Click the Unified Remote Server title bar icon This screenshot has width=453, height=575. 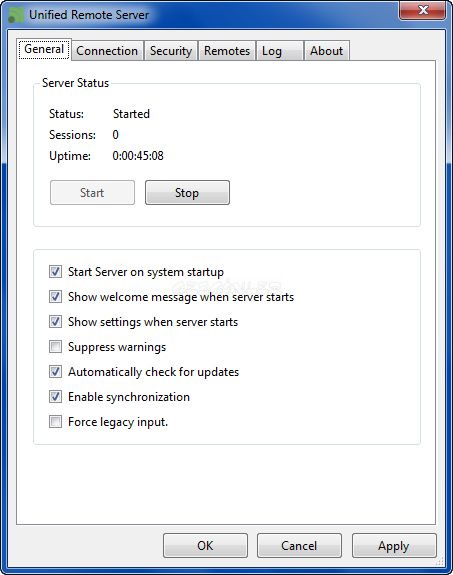16,15
